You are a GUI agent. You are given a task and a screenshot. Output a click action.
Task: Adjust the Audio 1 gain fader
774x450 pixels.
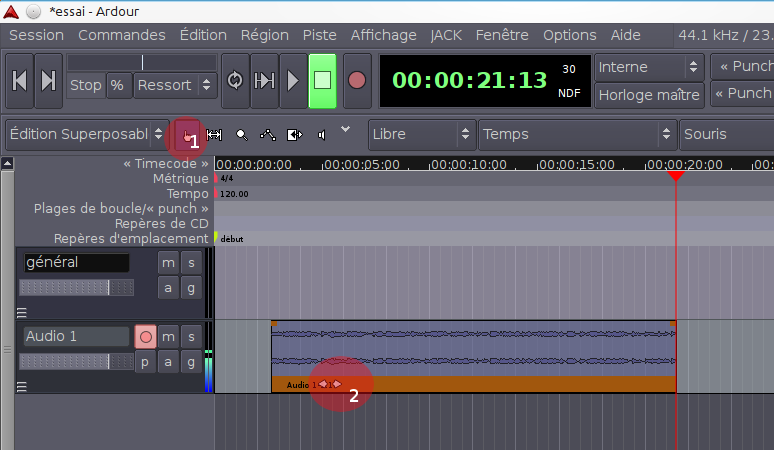[77, 362]
